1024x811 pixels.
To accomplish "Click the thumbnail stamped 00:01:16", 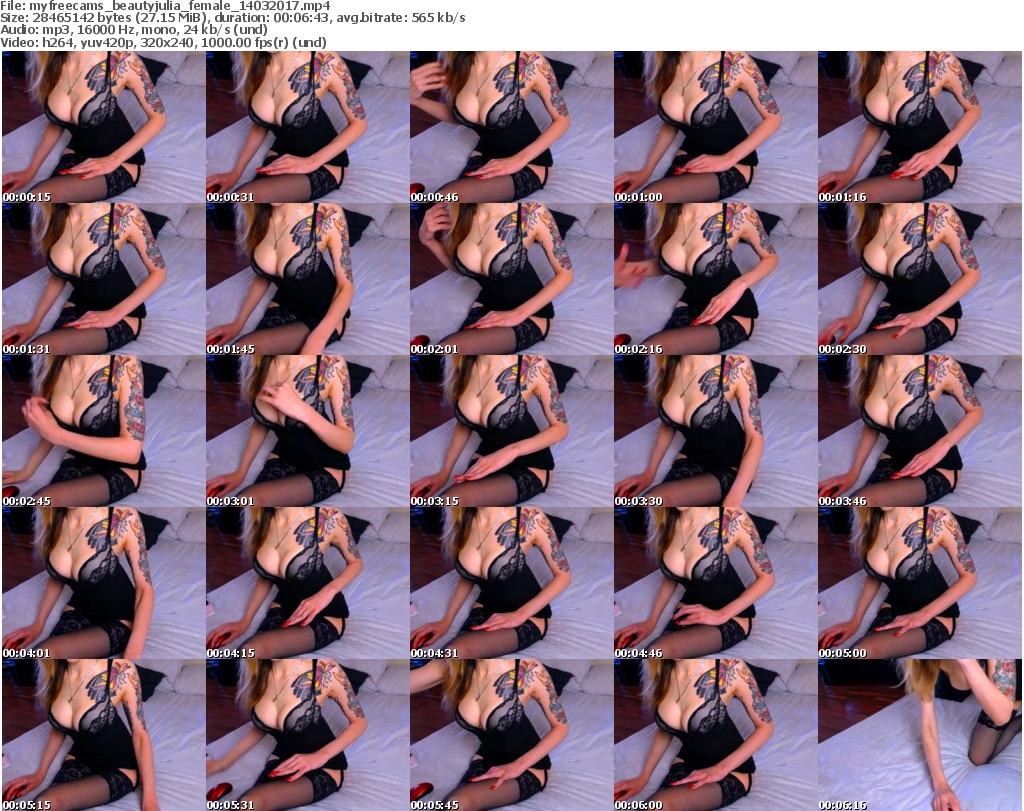I will click(920, 127).
